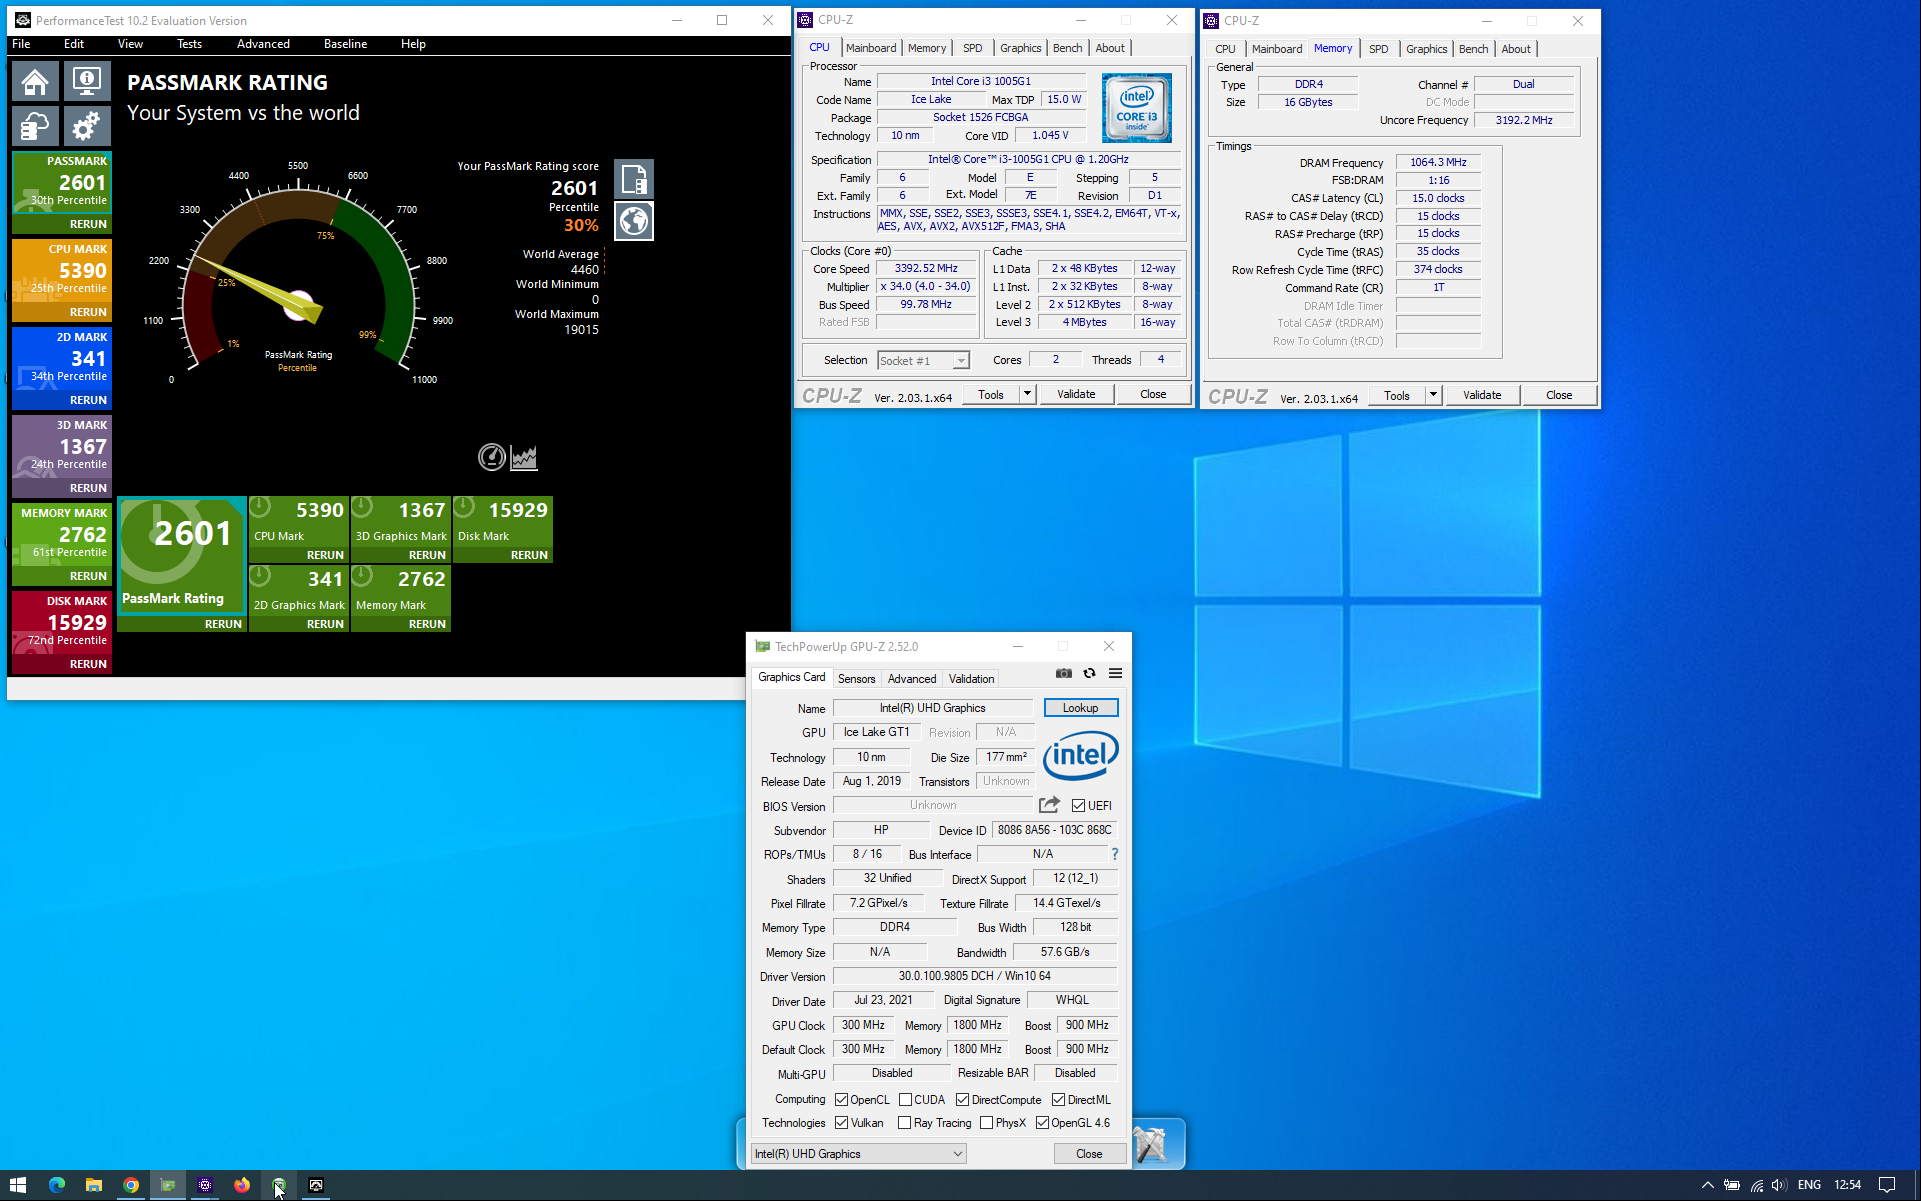Click the save results document icon

click(634, 179)
